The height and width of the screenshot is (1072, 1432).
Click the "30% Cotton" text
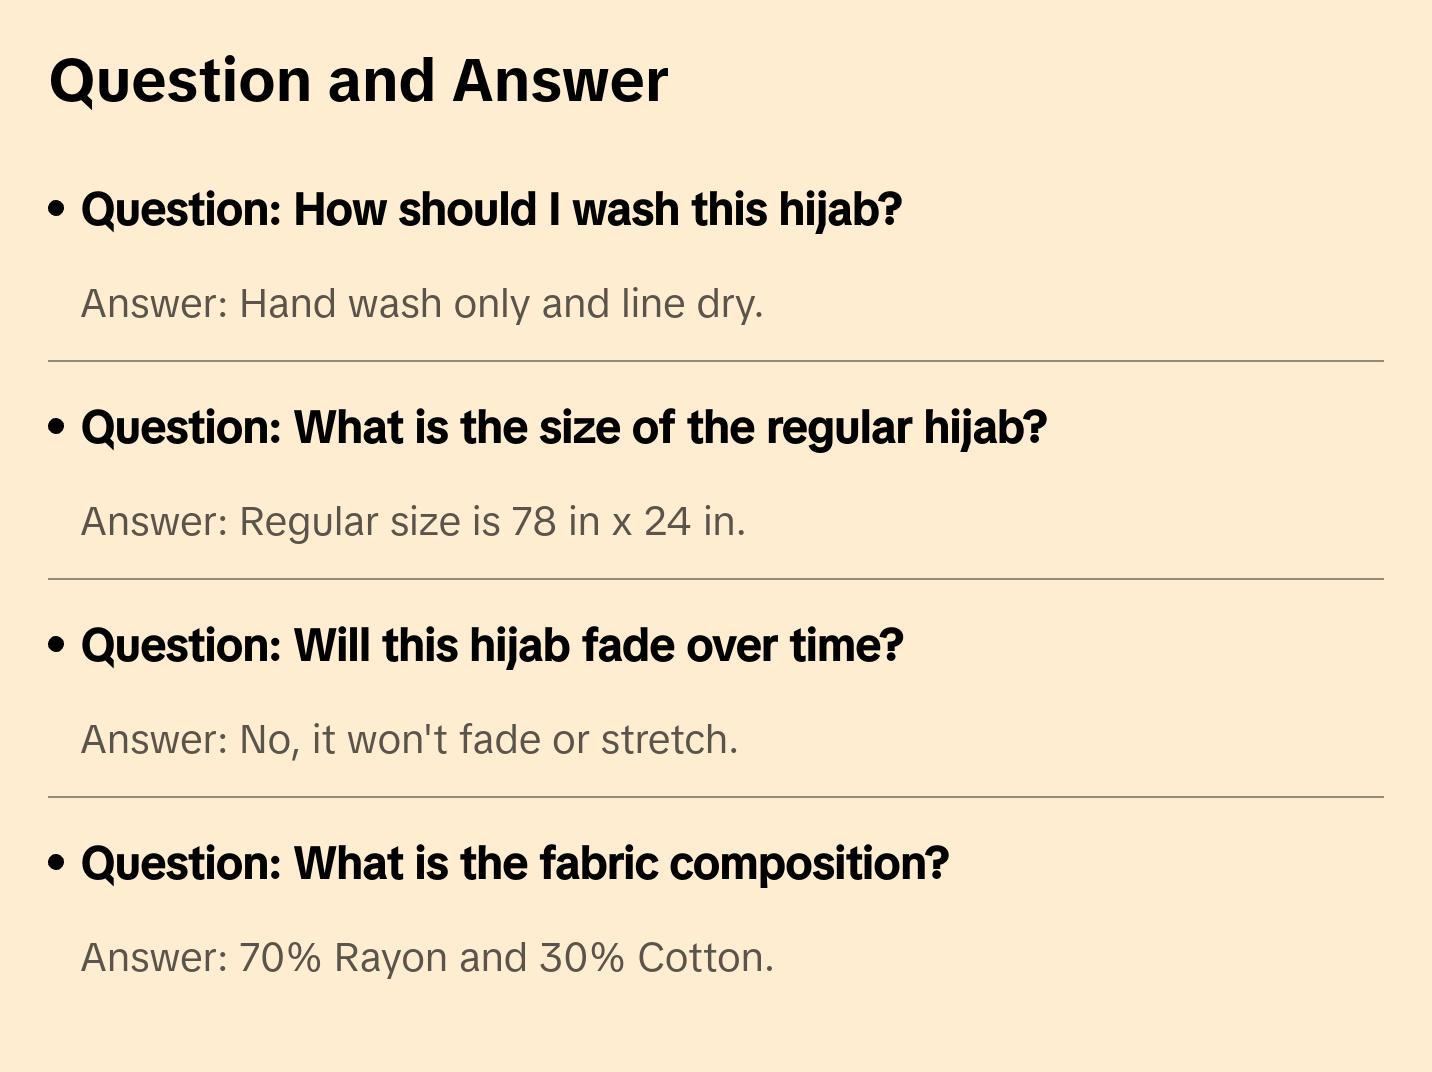click(656, 958)
